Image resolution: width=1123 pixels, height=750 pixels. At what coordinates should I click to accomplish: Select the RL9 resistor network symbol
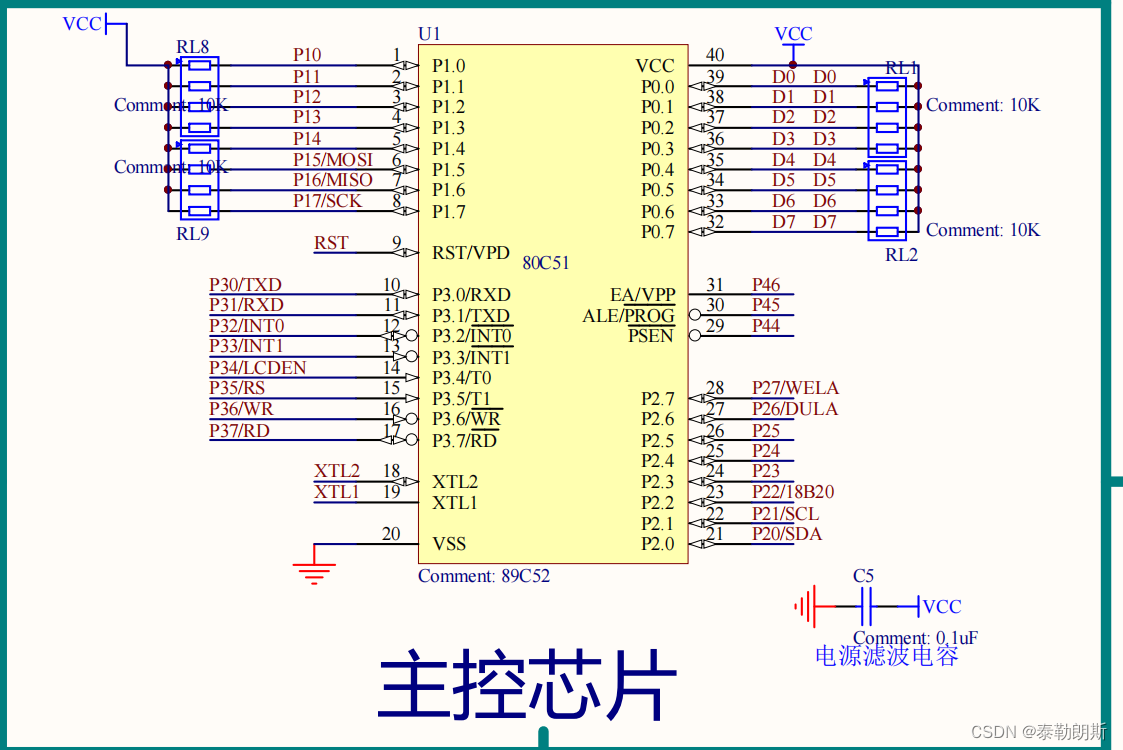198,179
